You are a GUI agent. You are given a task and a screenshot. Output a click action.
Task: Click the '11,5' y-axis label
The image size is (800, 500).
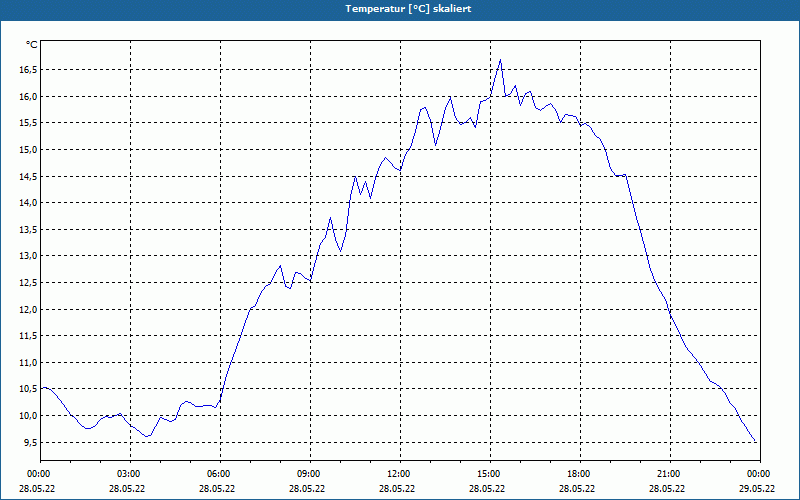(x=27, y=336)
